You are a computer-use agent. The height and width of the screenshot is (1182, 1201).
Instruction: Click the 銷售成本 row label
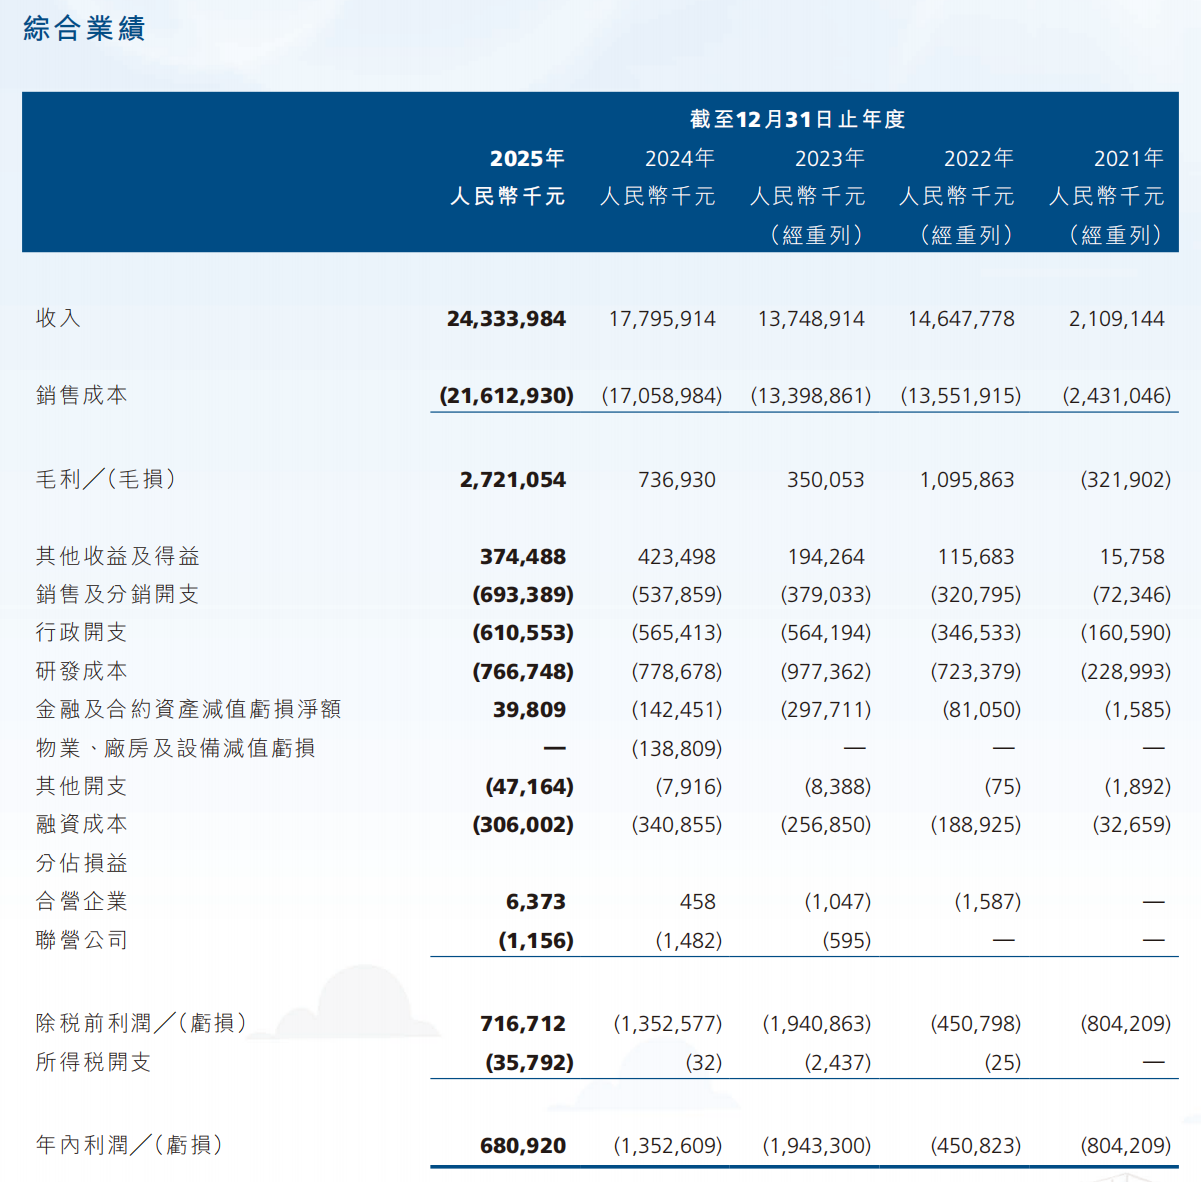(x=82, y=395)
